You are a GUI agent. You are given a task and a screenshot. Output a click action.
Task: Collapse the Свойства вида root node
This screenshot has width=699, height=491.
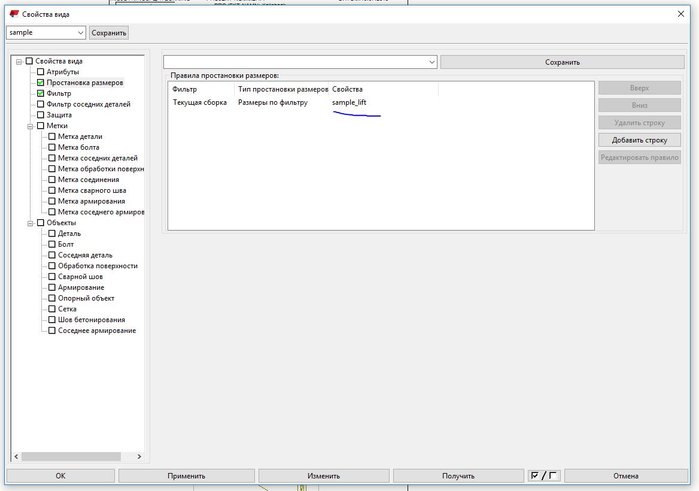click(19, 62)
